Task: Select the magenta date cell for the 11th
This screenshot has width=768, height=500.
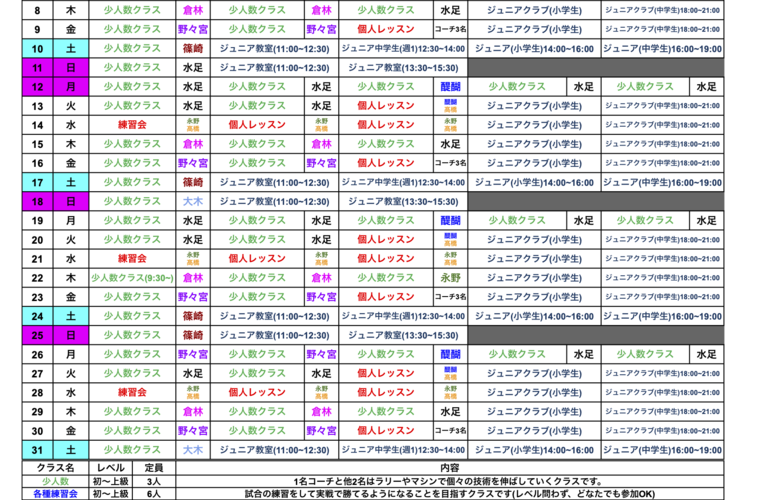Action: click(x=37, y=67)
